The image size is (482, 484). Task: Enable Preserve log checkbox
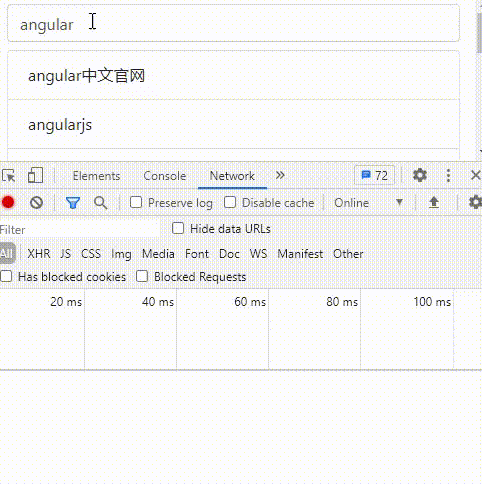point(136,202)
